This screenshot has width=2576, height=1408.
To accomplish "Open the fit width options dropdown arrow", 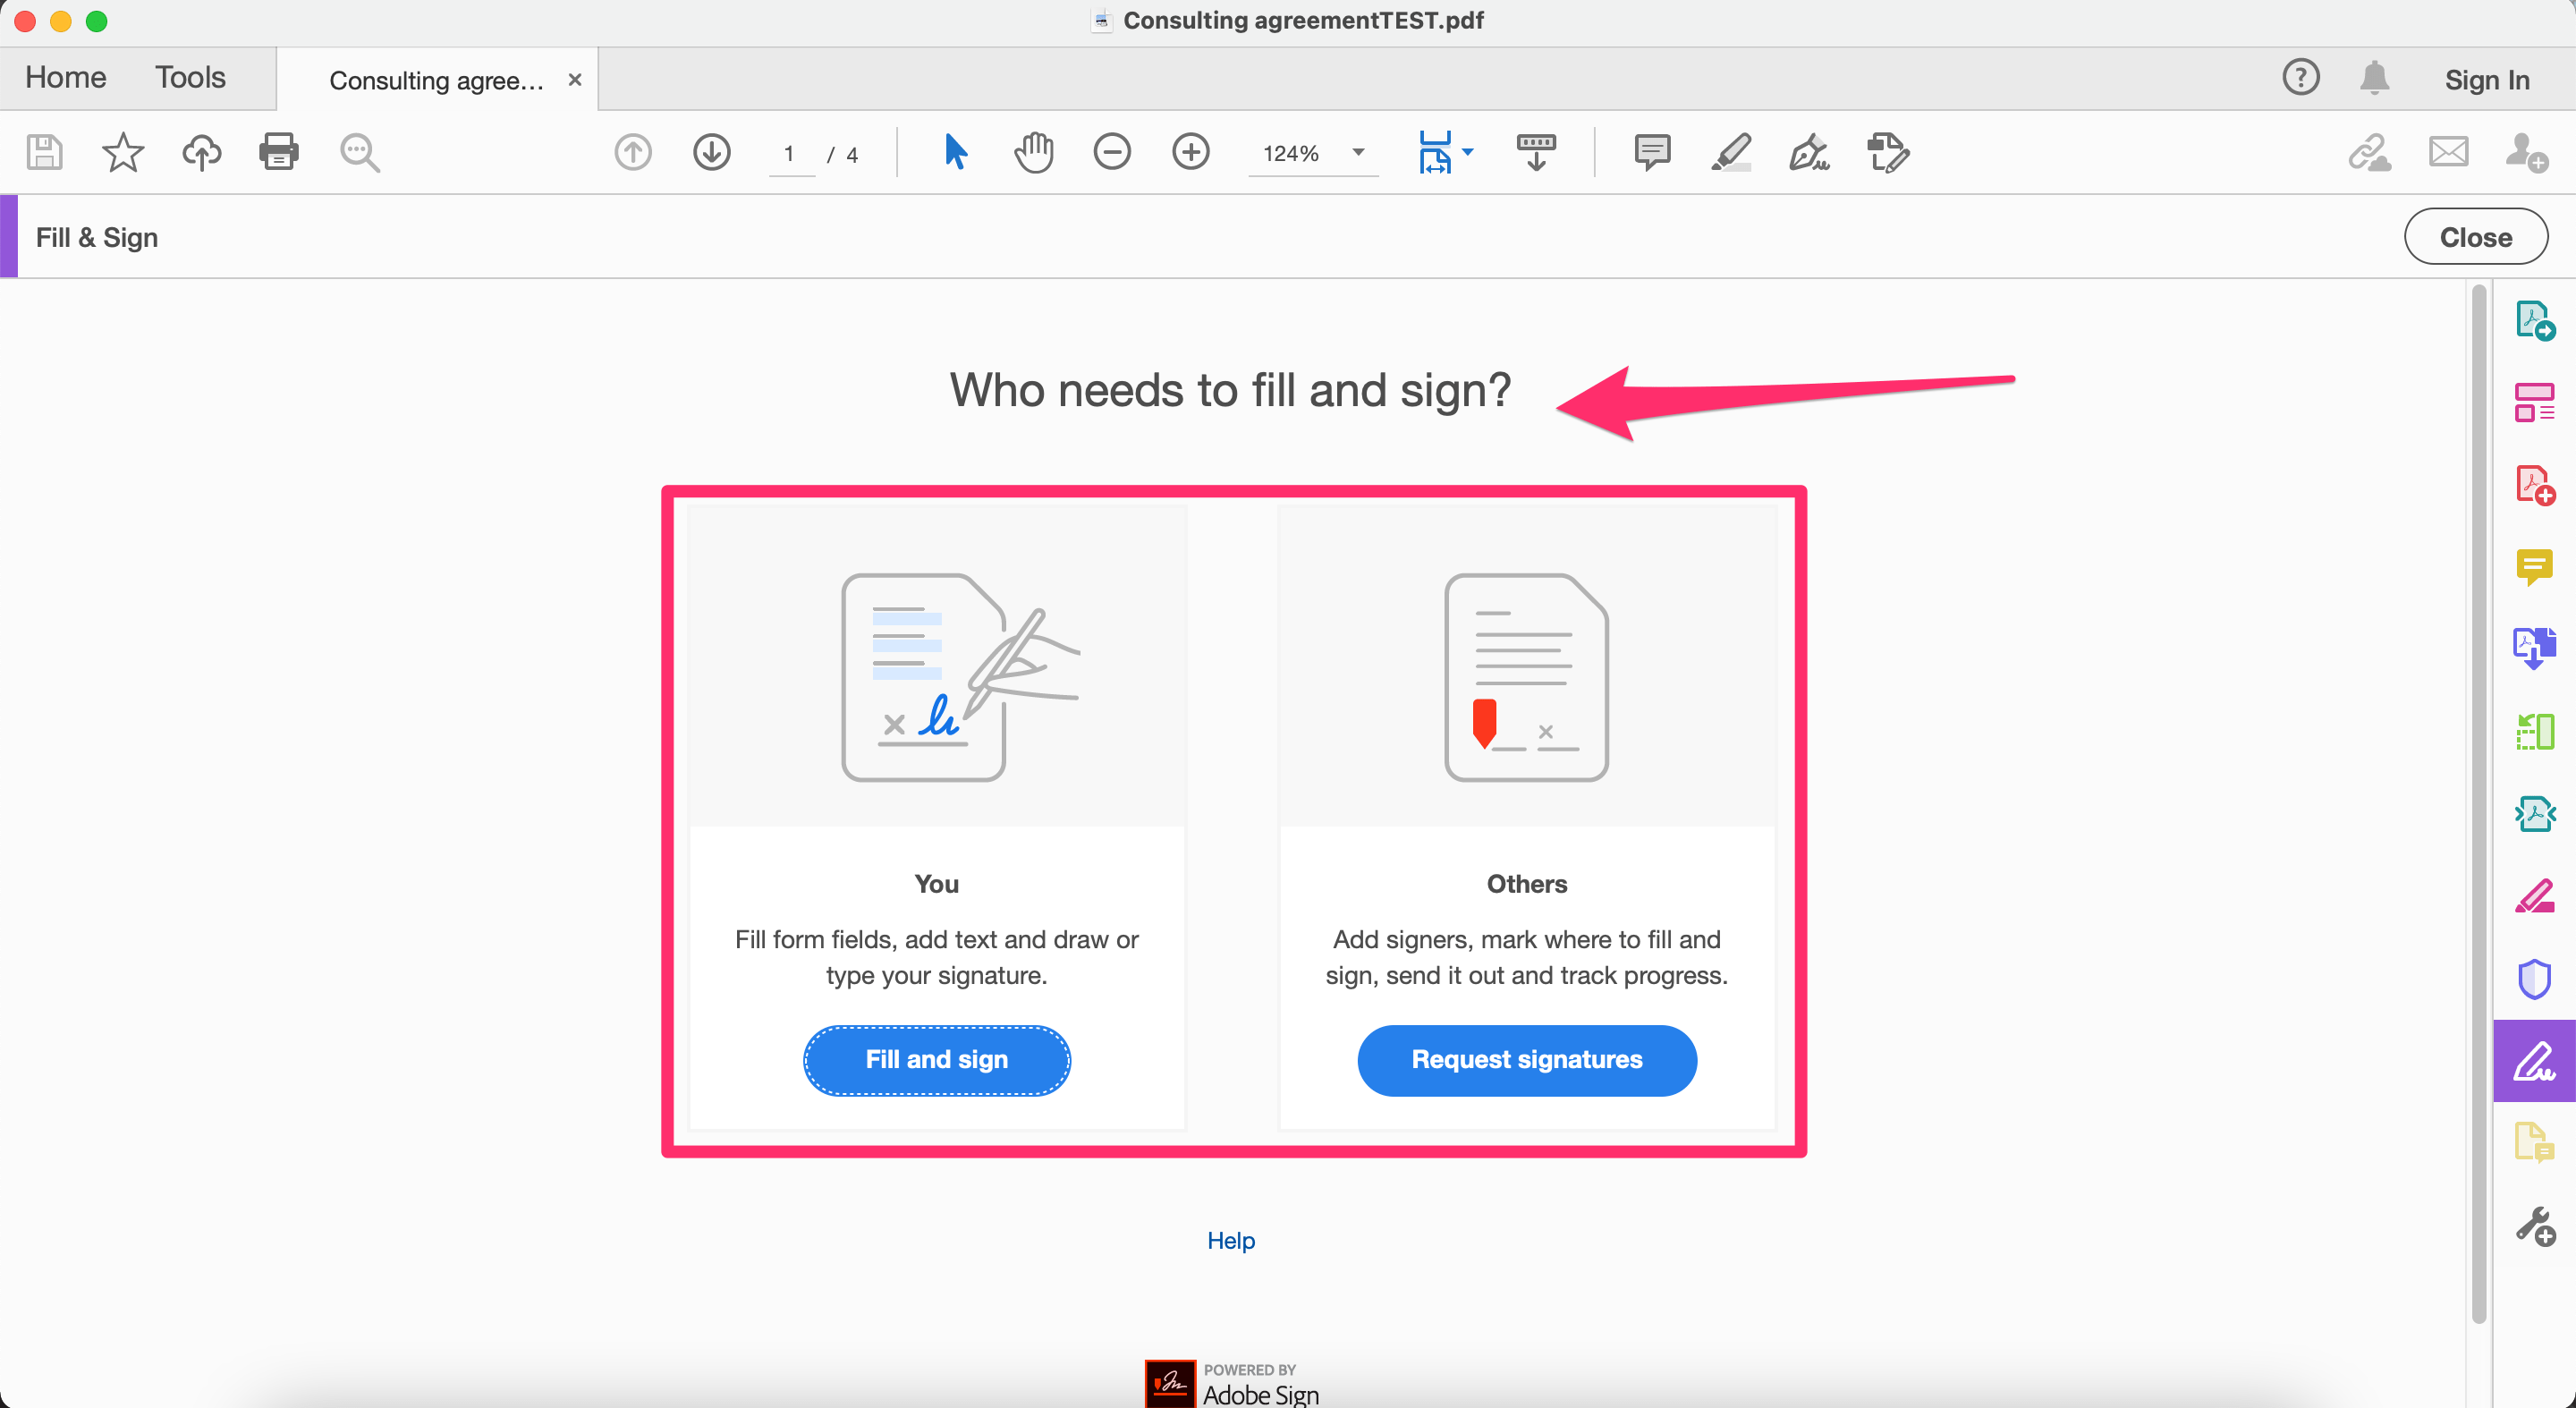I will pyautogui.click(x=1468, y=153).
